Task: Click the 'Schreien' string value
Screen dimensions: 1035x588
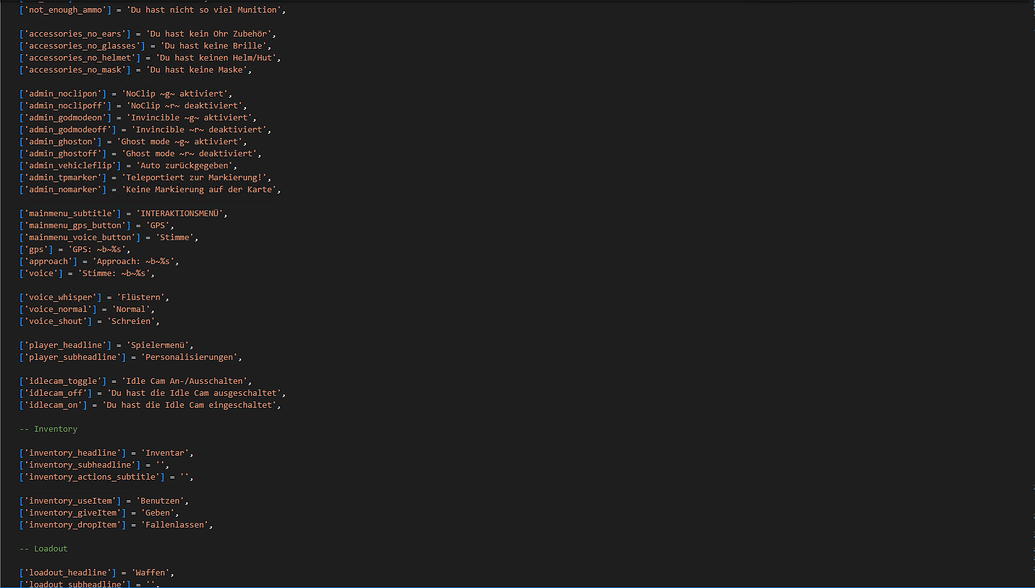Action: point(158,321)
